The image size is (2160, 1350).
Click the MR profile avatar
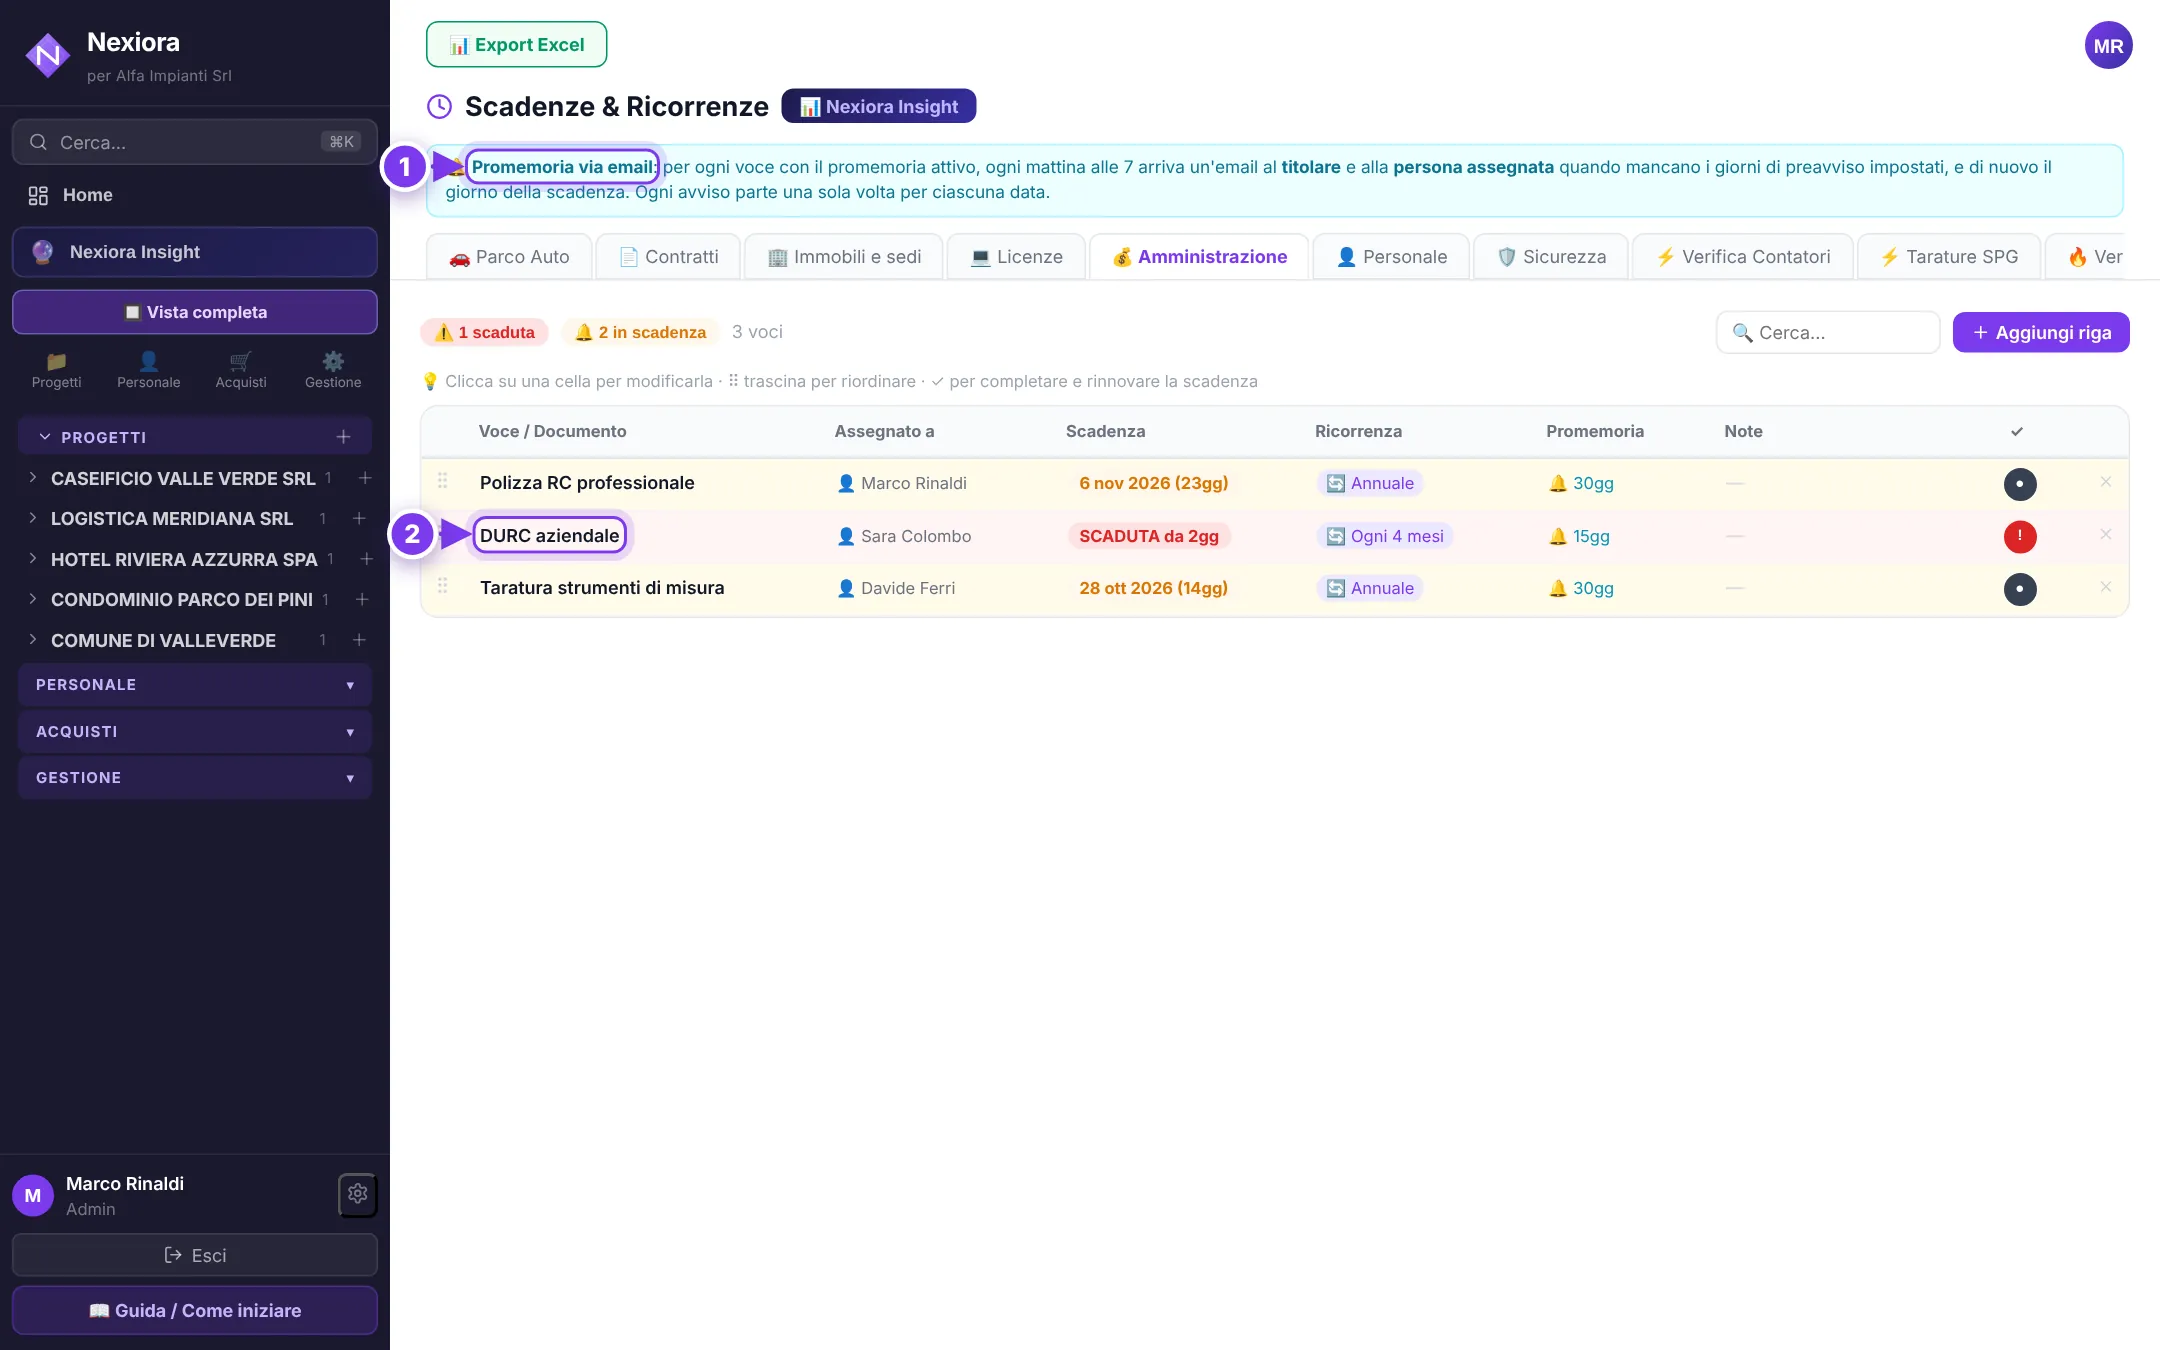click(x=2108, y=46)
